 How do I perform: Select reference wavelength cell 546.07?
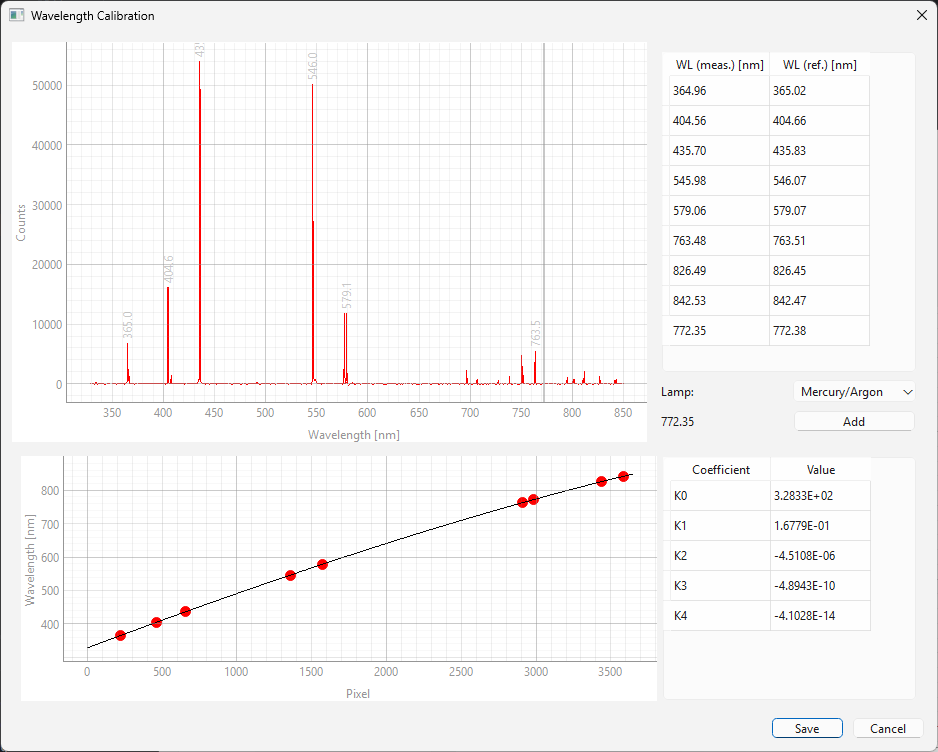[x=819, y=181]
